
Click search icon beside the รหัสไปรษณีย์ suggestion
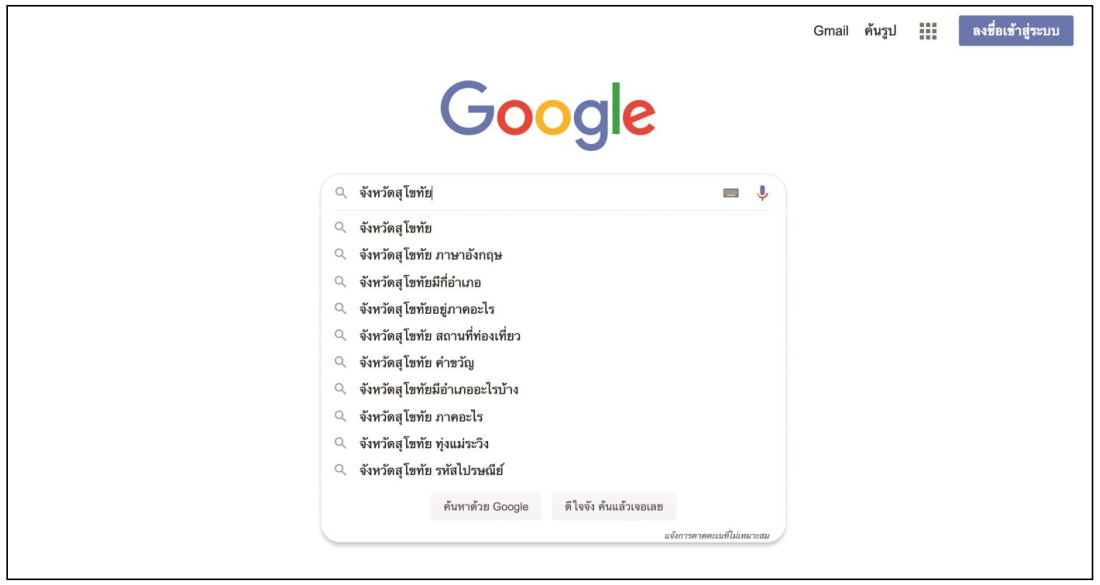[341, 470]
